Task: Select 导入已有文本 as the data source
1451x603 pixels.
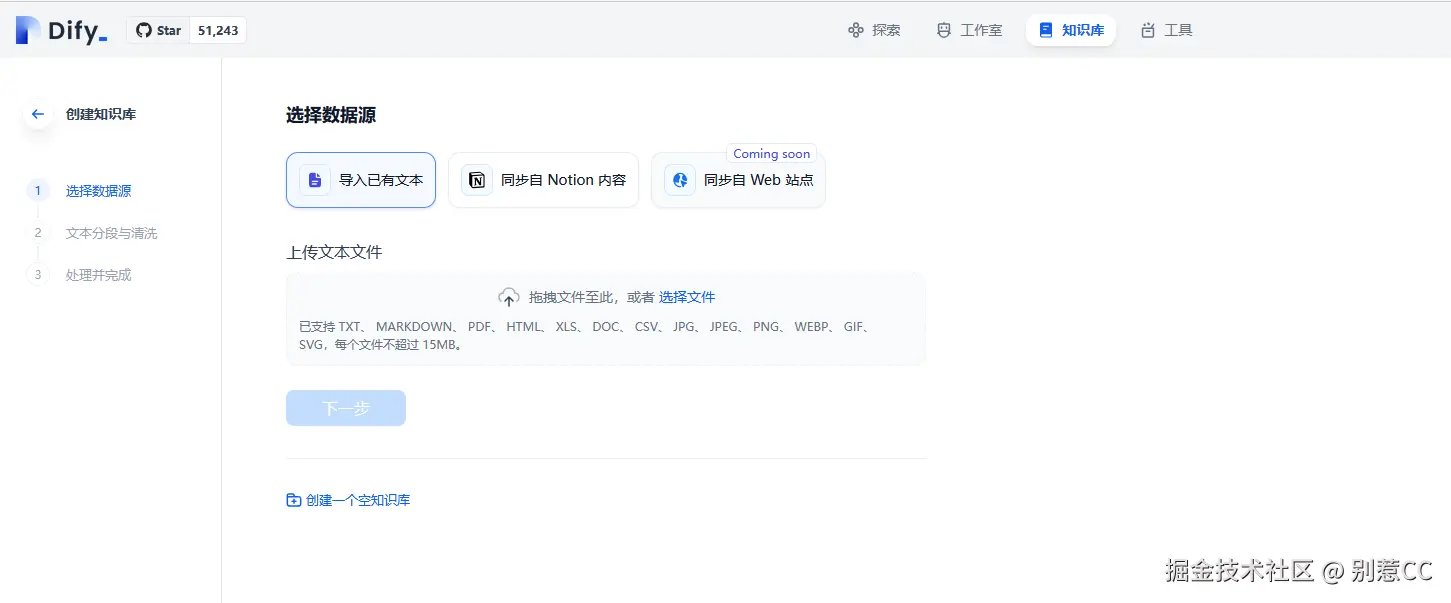Action: [360, 179]
